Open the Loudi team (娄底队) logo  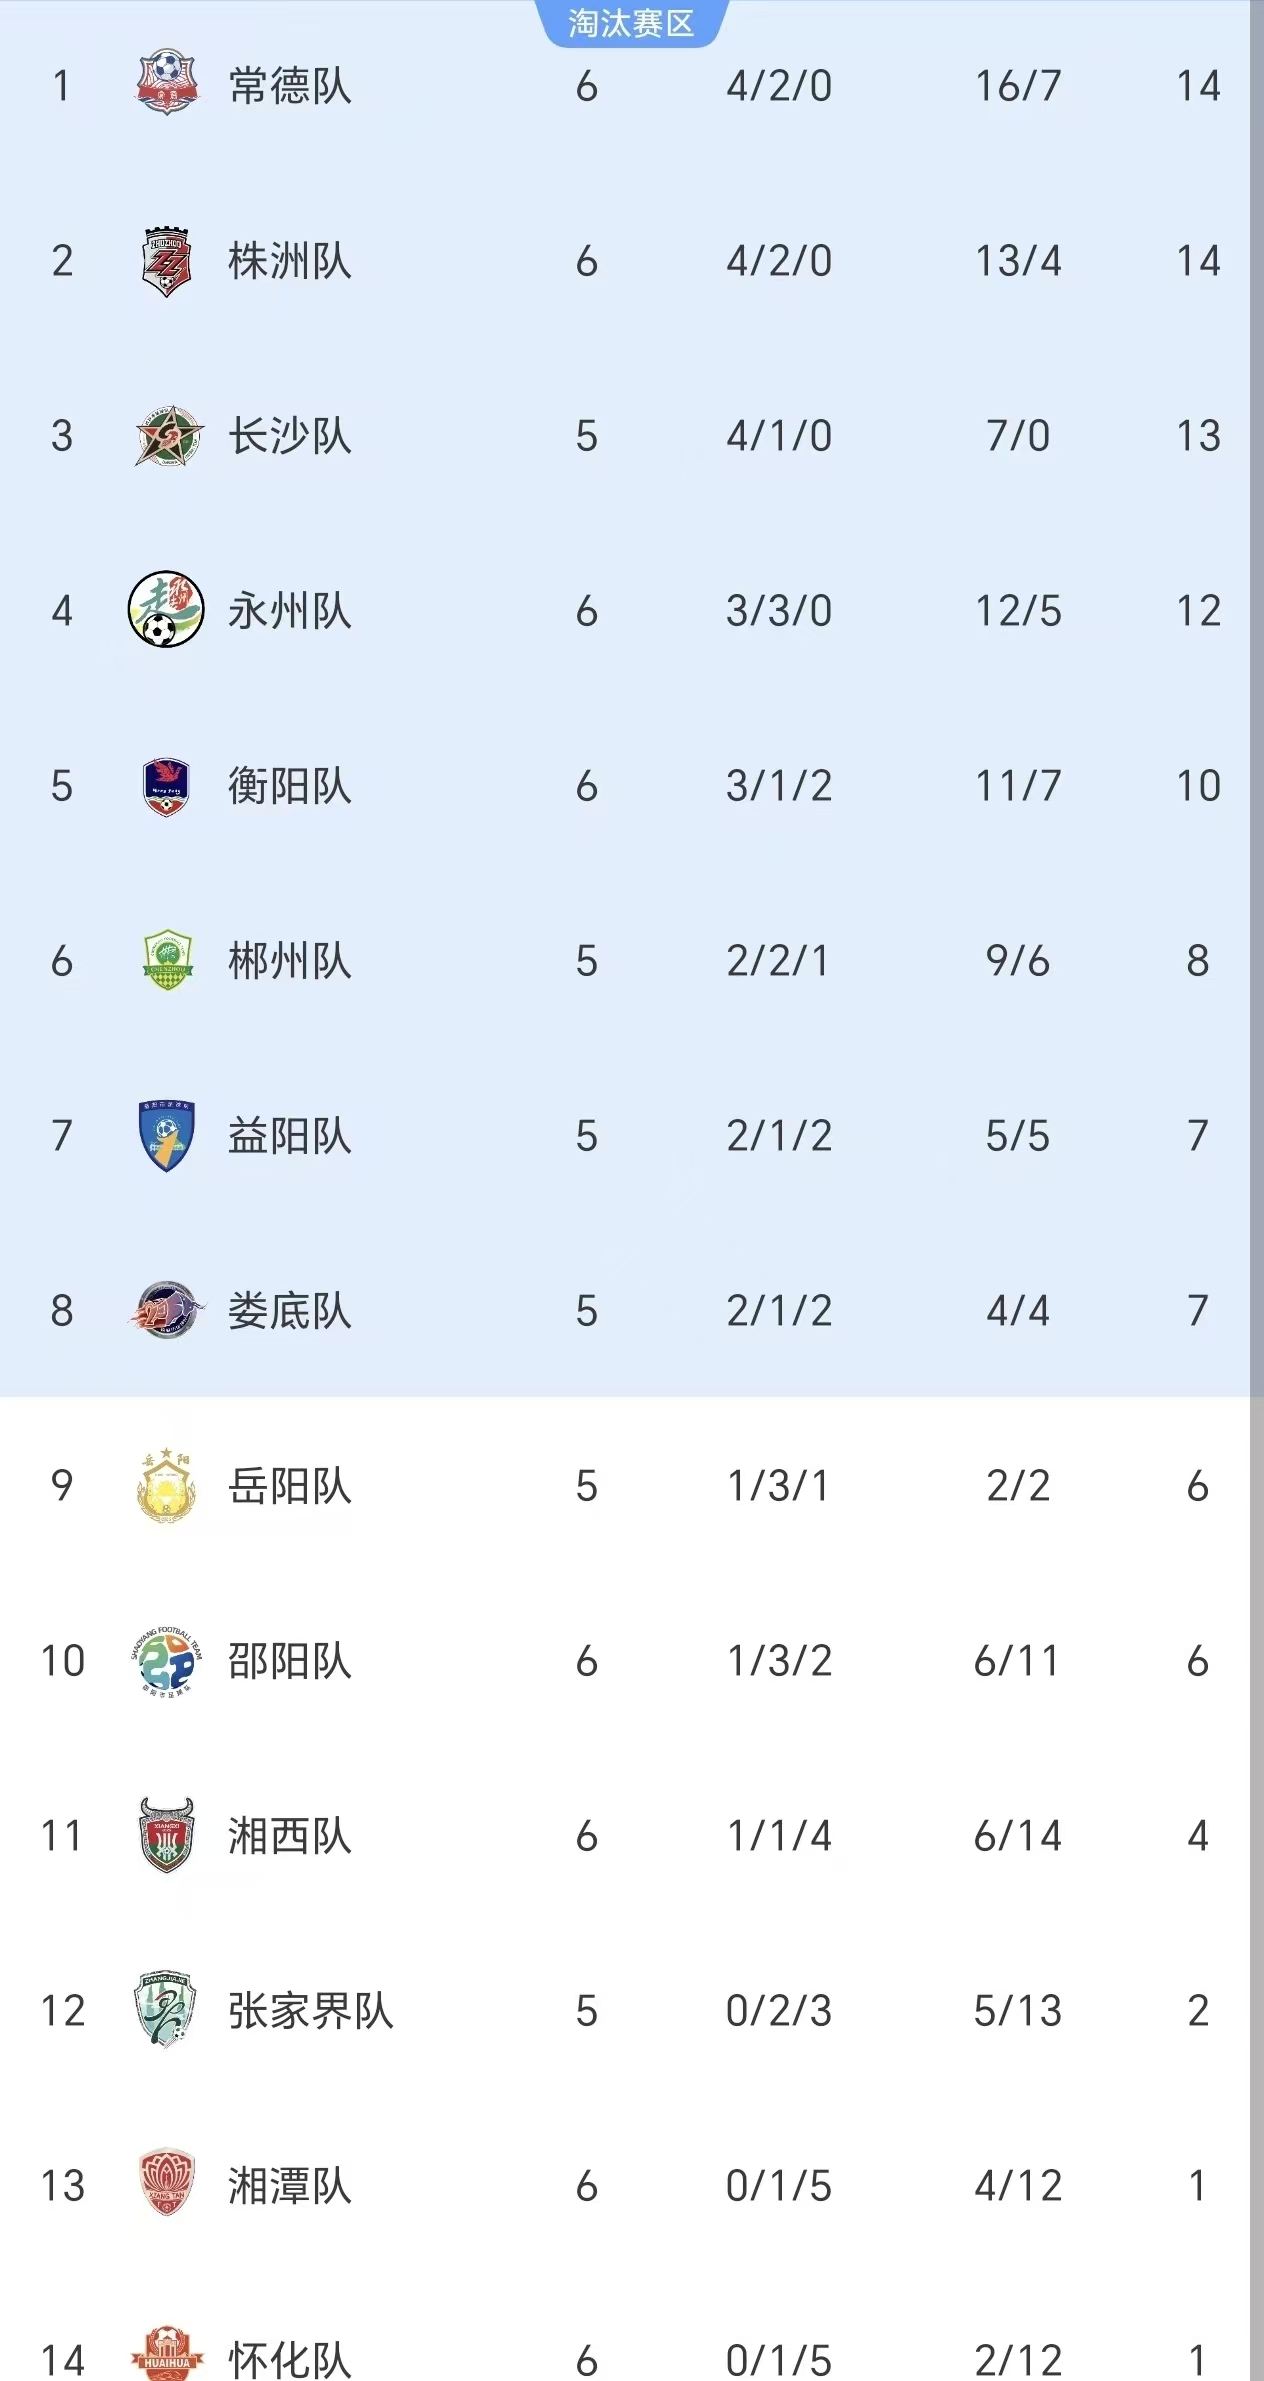166,1310
